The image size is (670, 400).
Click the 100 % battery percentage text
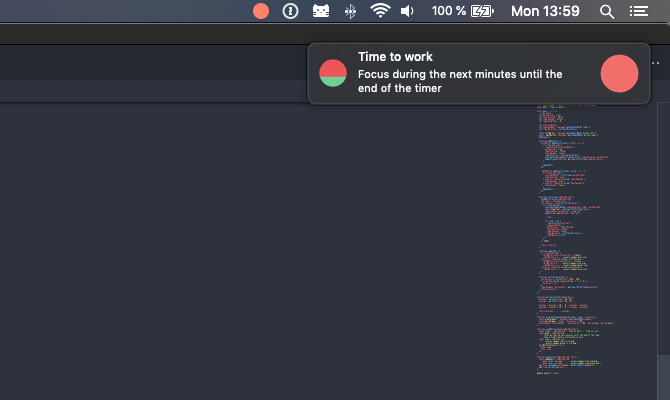pyautogui.click(x=449, y=11)
